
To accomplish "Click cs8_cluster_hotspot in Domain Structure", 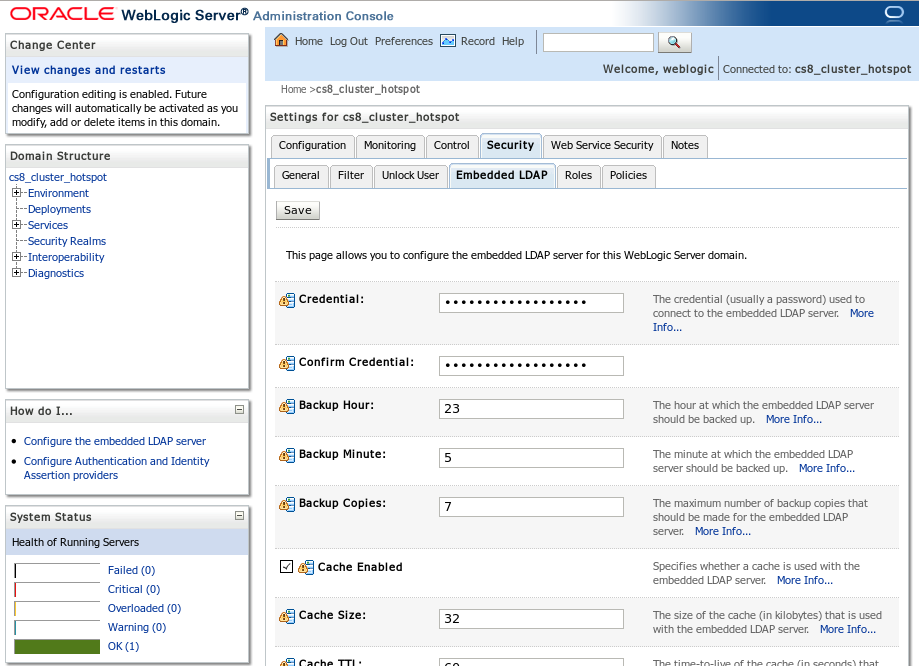I will coord(57,177).
